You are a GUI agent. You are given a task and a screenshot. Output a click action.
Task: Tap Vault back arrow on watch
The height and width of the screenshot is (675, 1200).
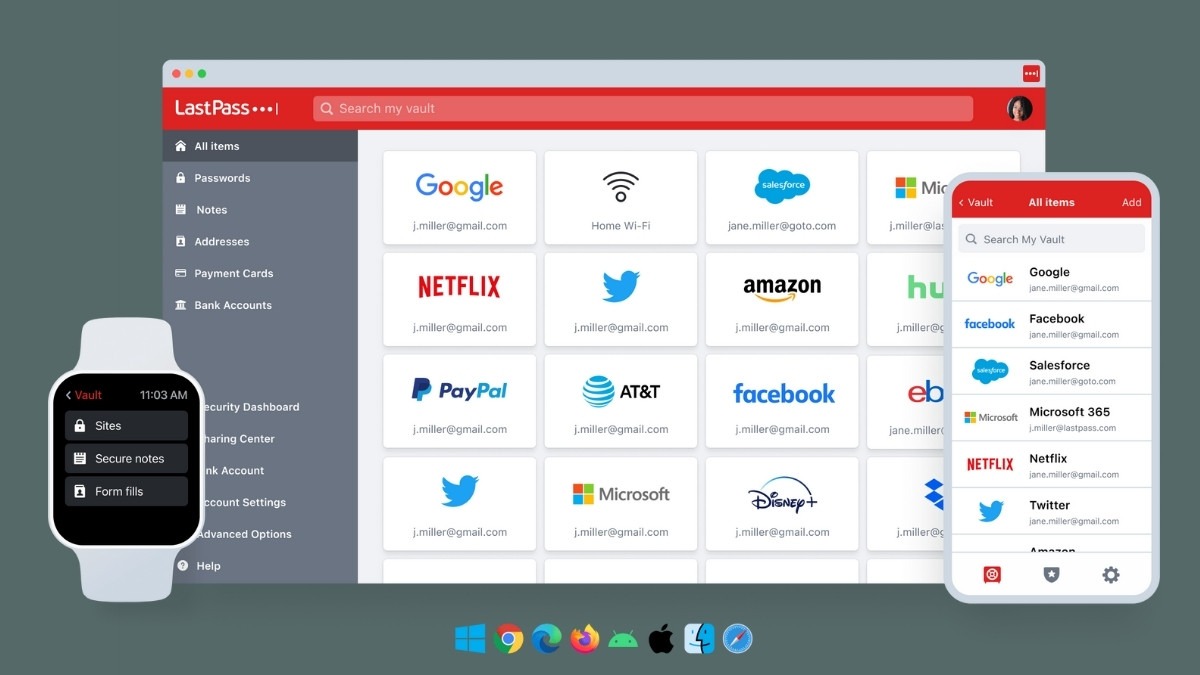click(x=84, y=395)
